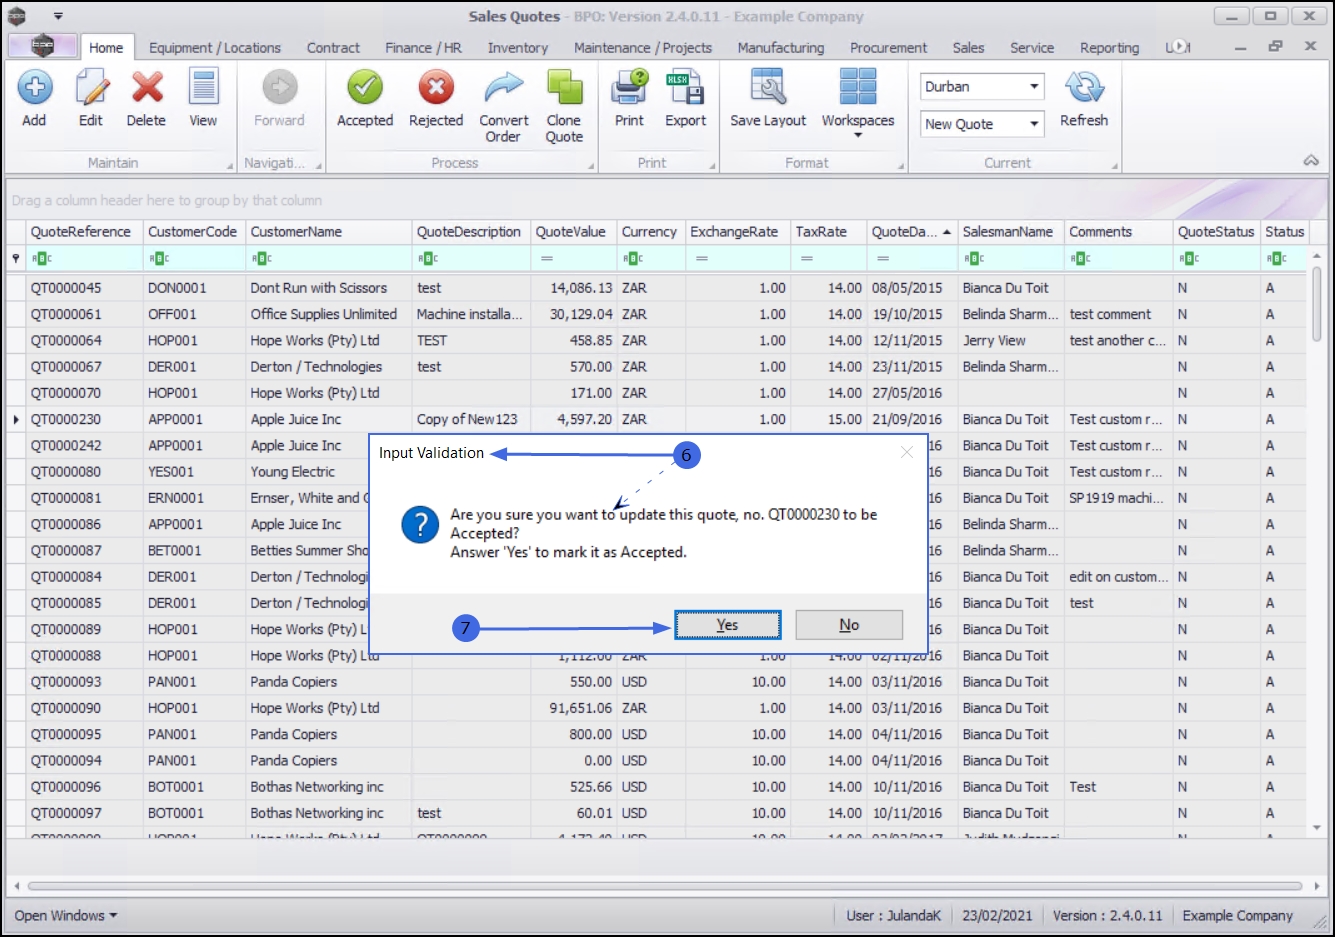Open the Durban site dropdown
This screenshot has width=1335, height=937.
(1034, 87)
